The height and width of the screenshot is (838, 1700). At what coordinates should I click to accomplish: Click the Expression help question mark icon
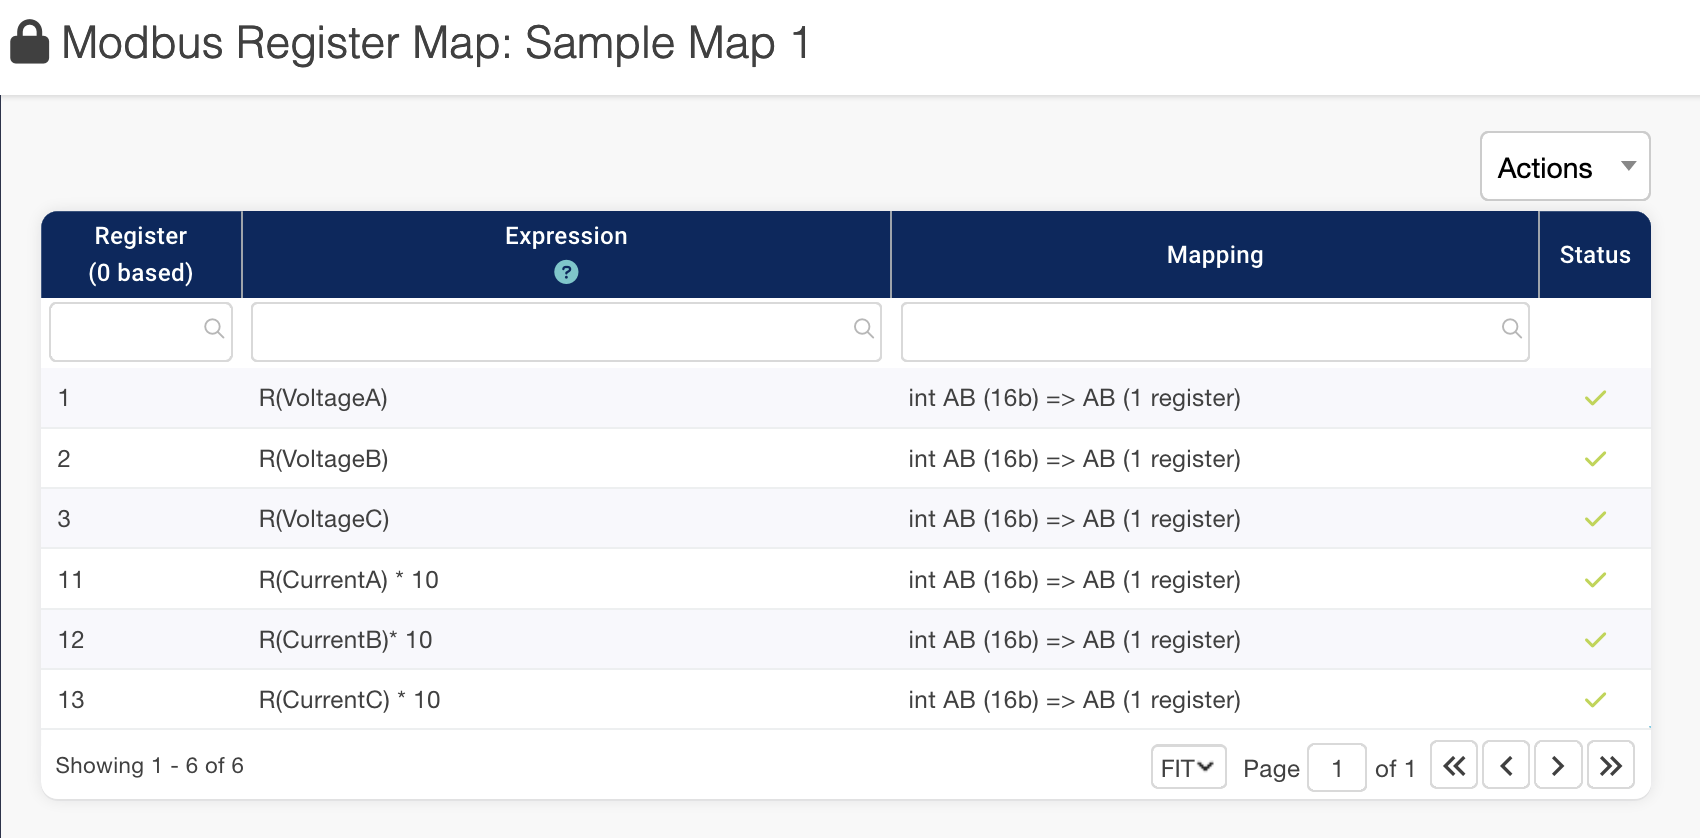pos(566,272)
